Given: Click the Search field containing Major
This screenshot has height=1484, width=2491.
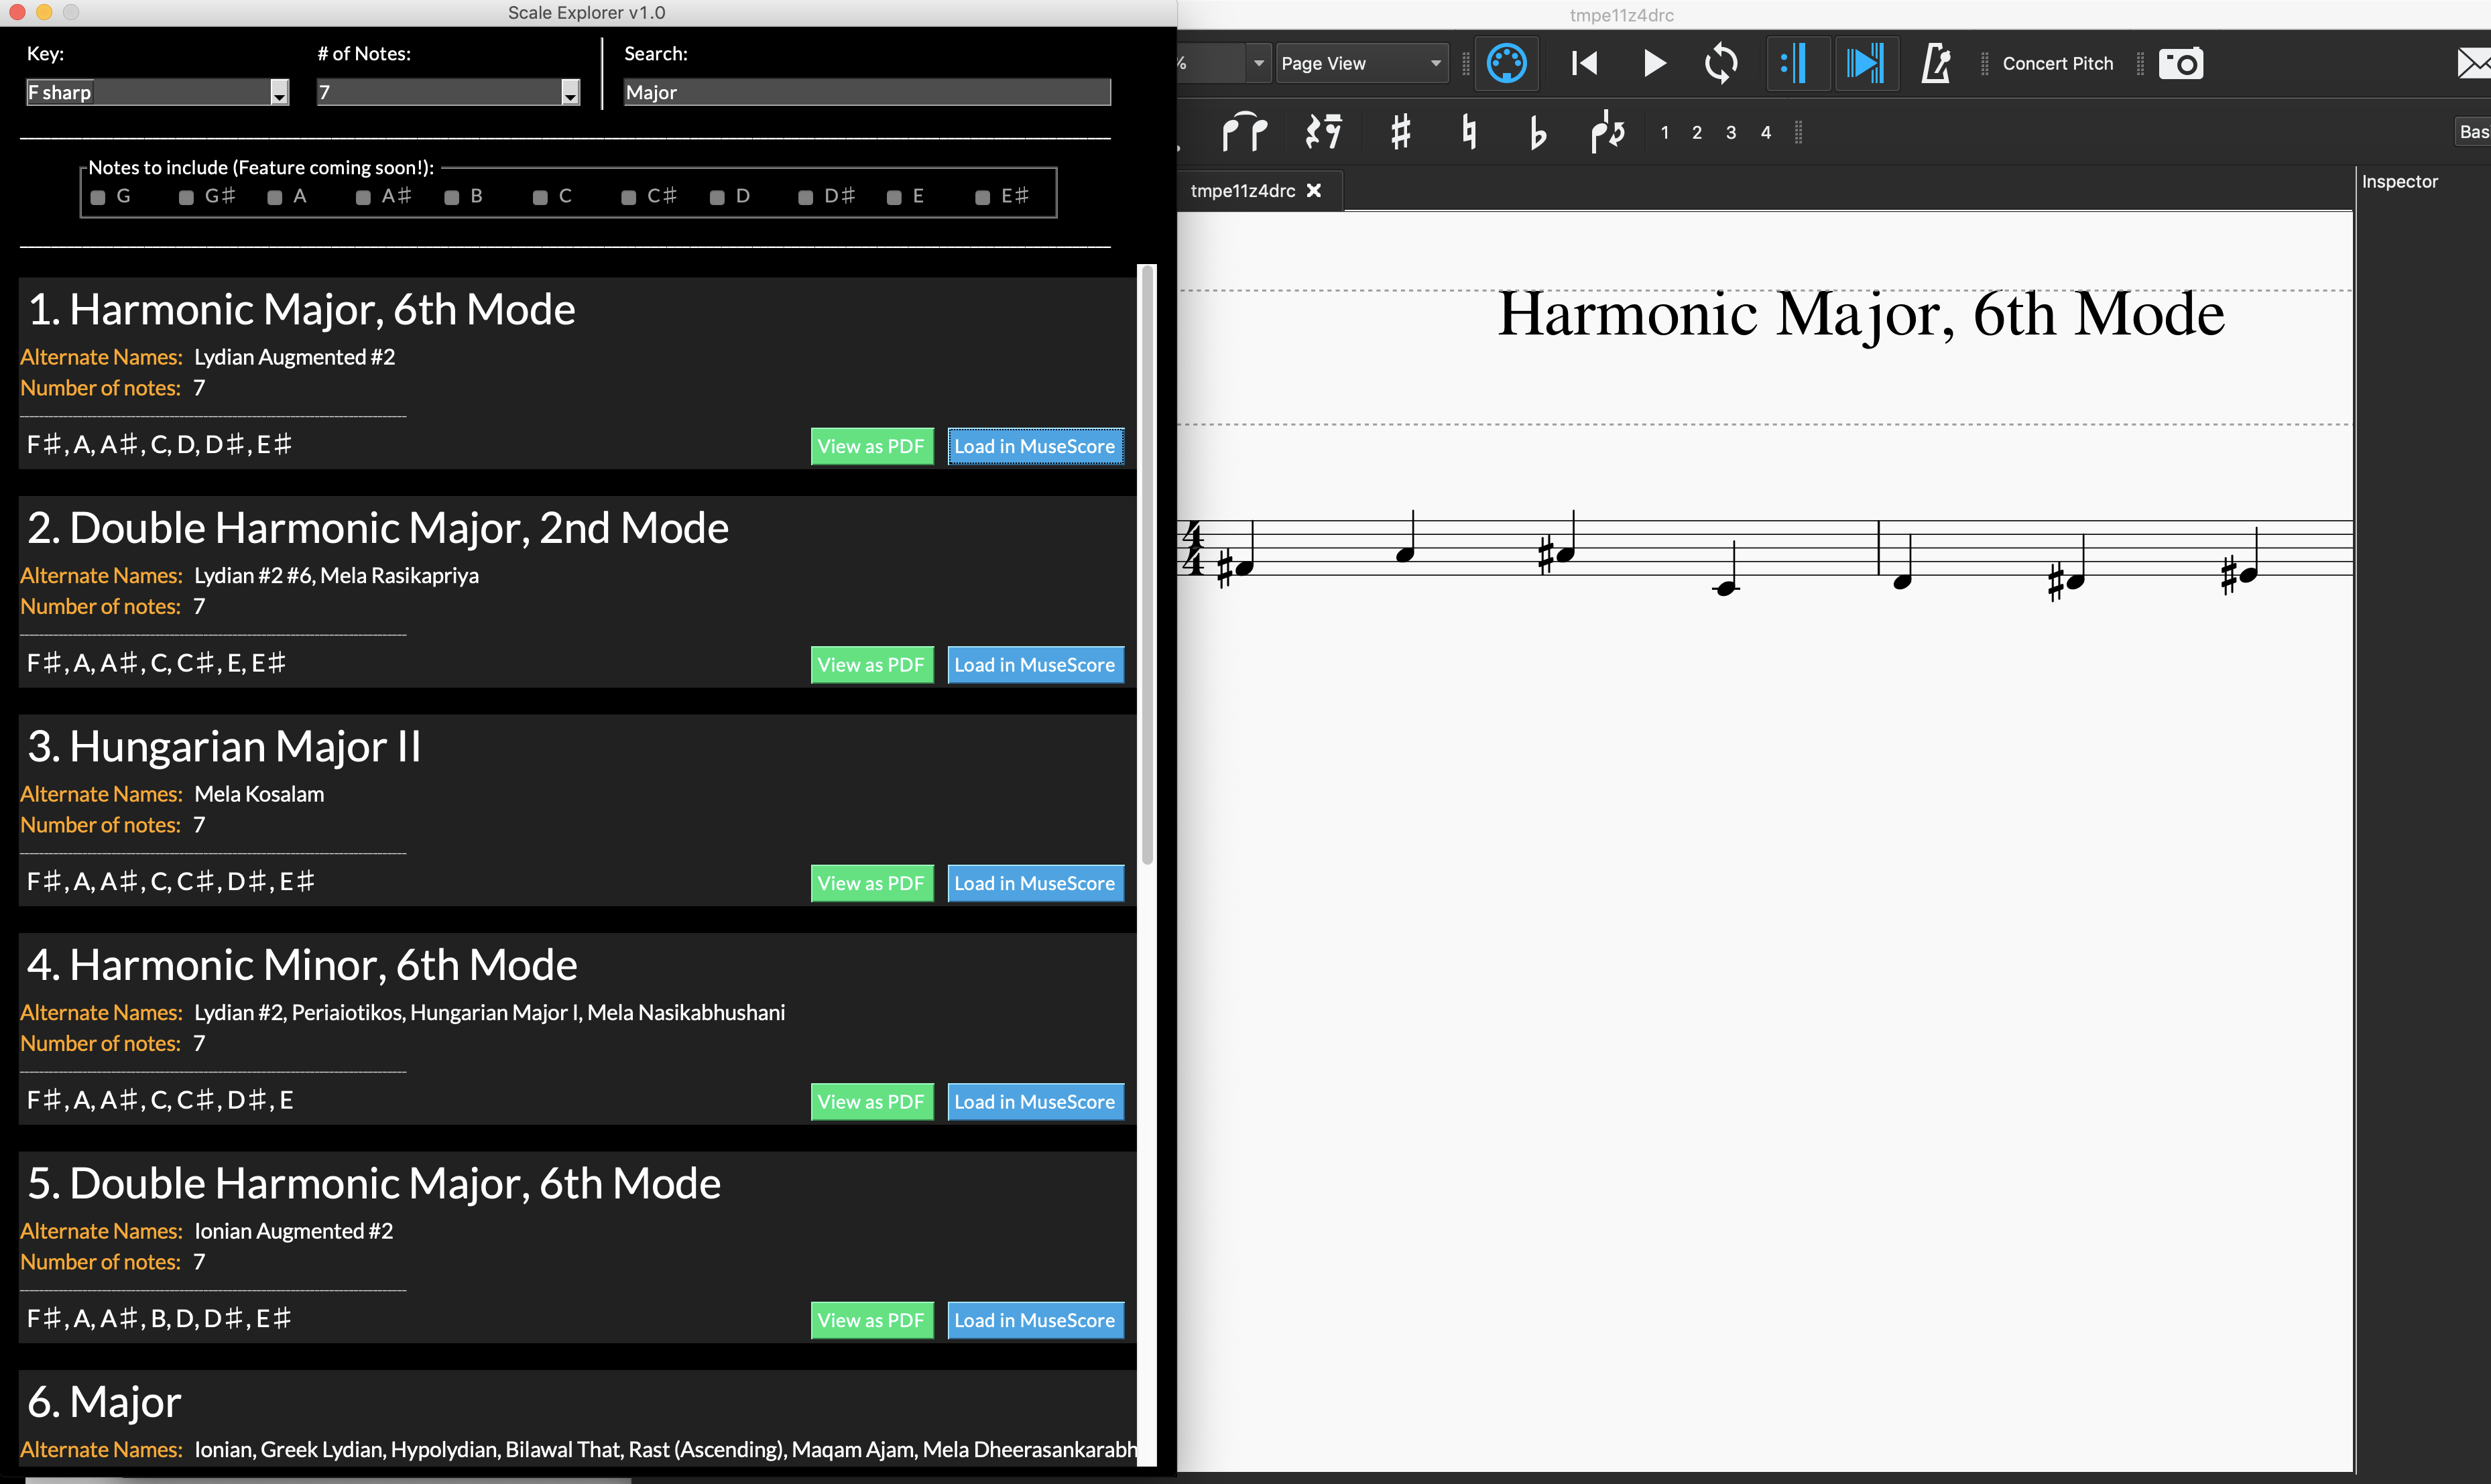Looking at the screenshot, I should coord(866,92).
